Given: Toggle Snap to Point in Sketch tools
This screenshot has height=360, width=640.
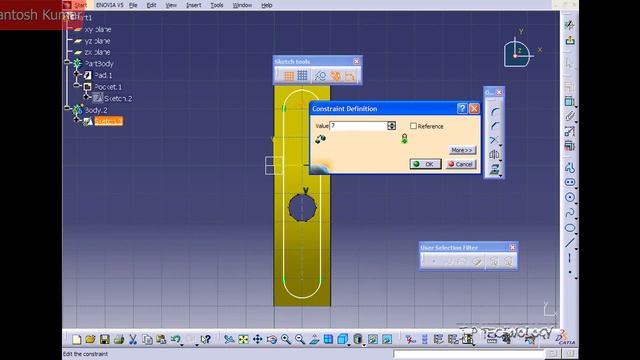Looking at the screenshot, I should point(302,76).
